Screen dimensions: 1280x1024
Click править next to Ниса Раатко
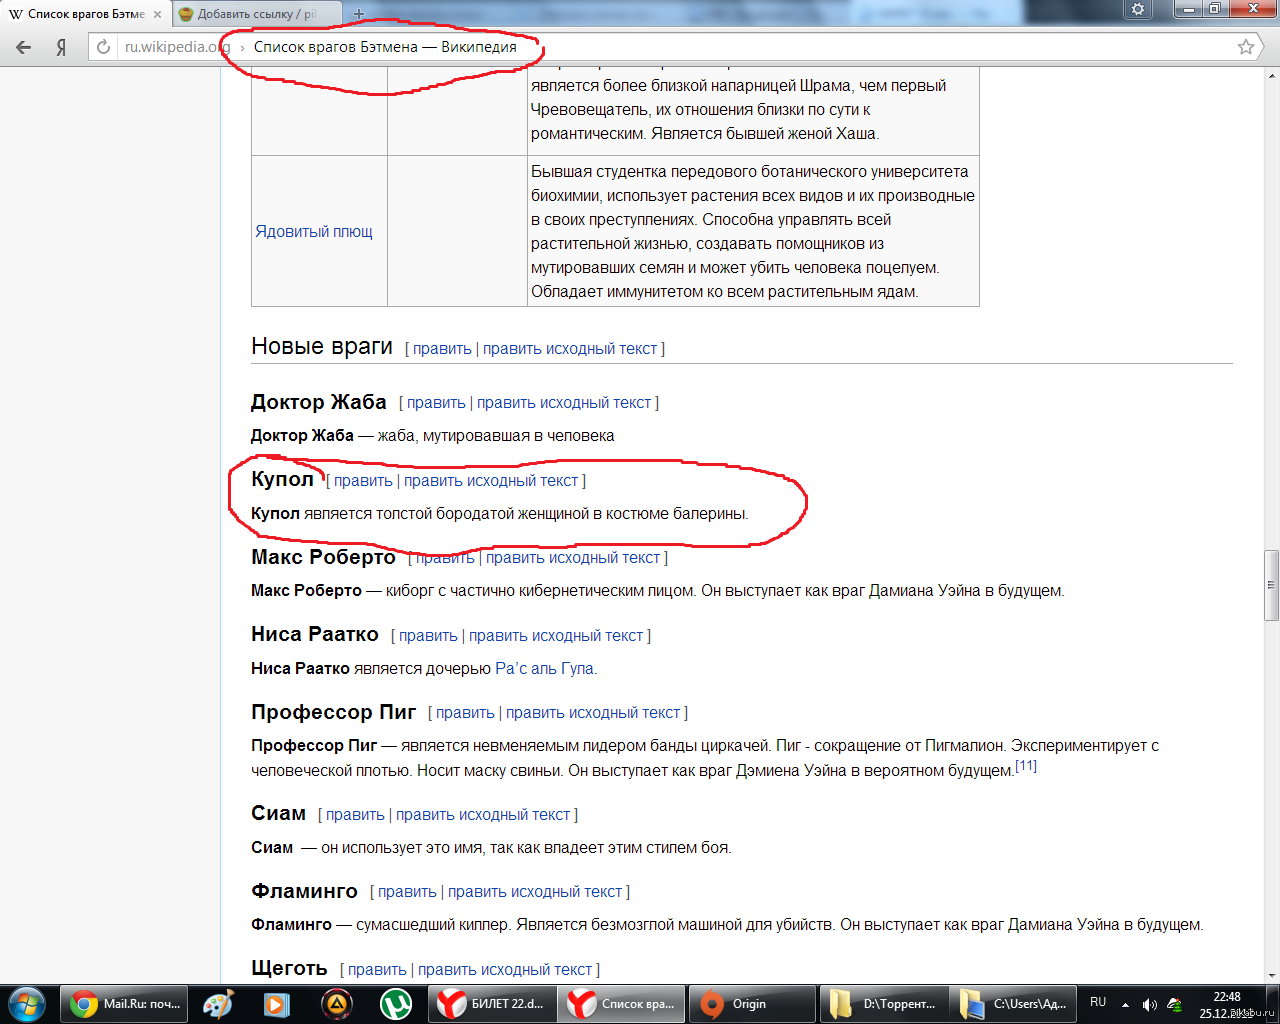pos(428,635)
